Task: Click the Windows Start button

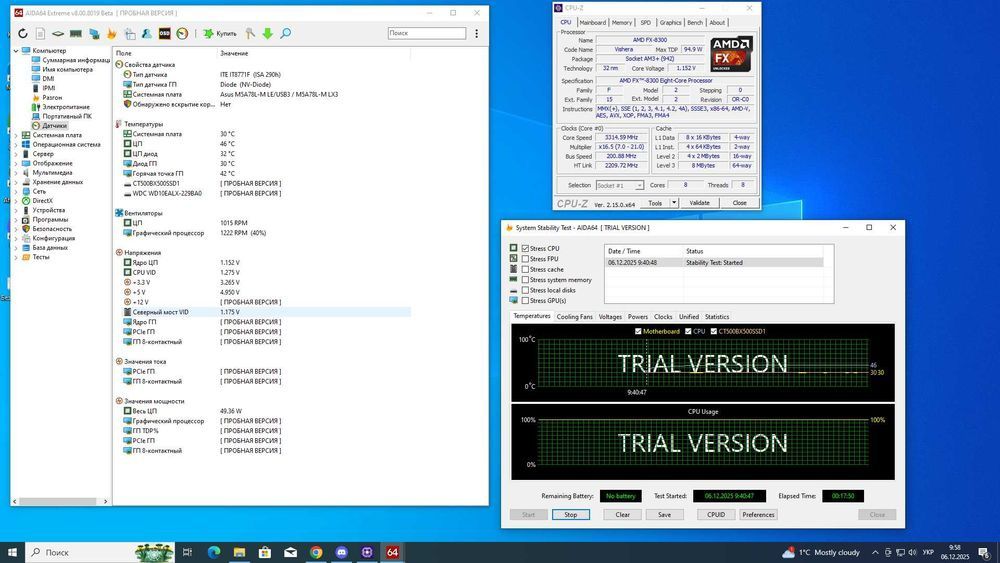Action: 12,552
